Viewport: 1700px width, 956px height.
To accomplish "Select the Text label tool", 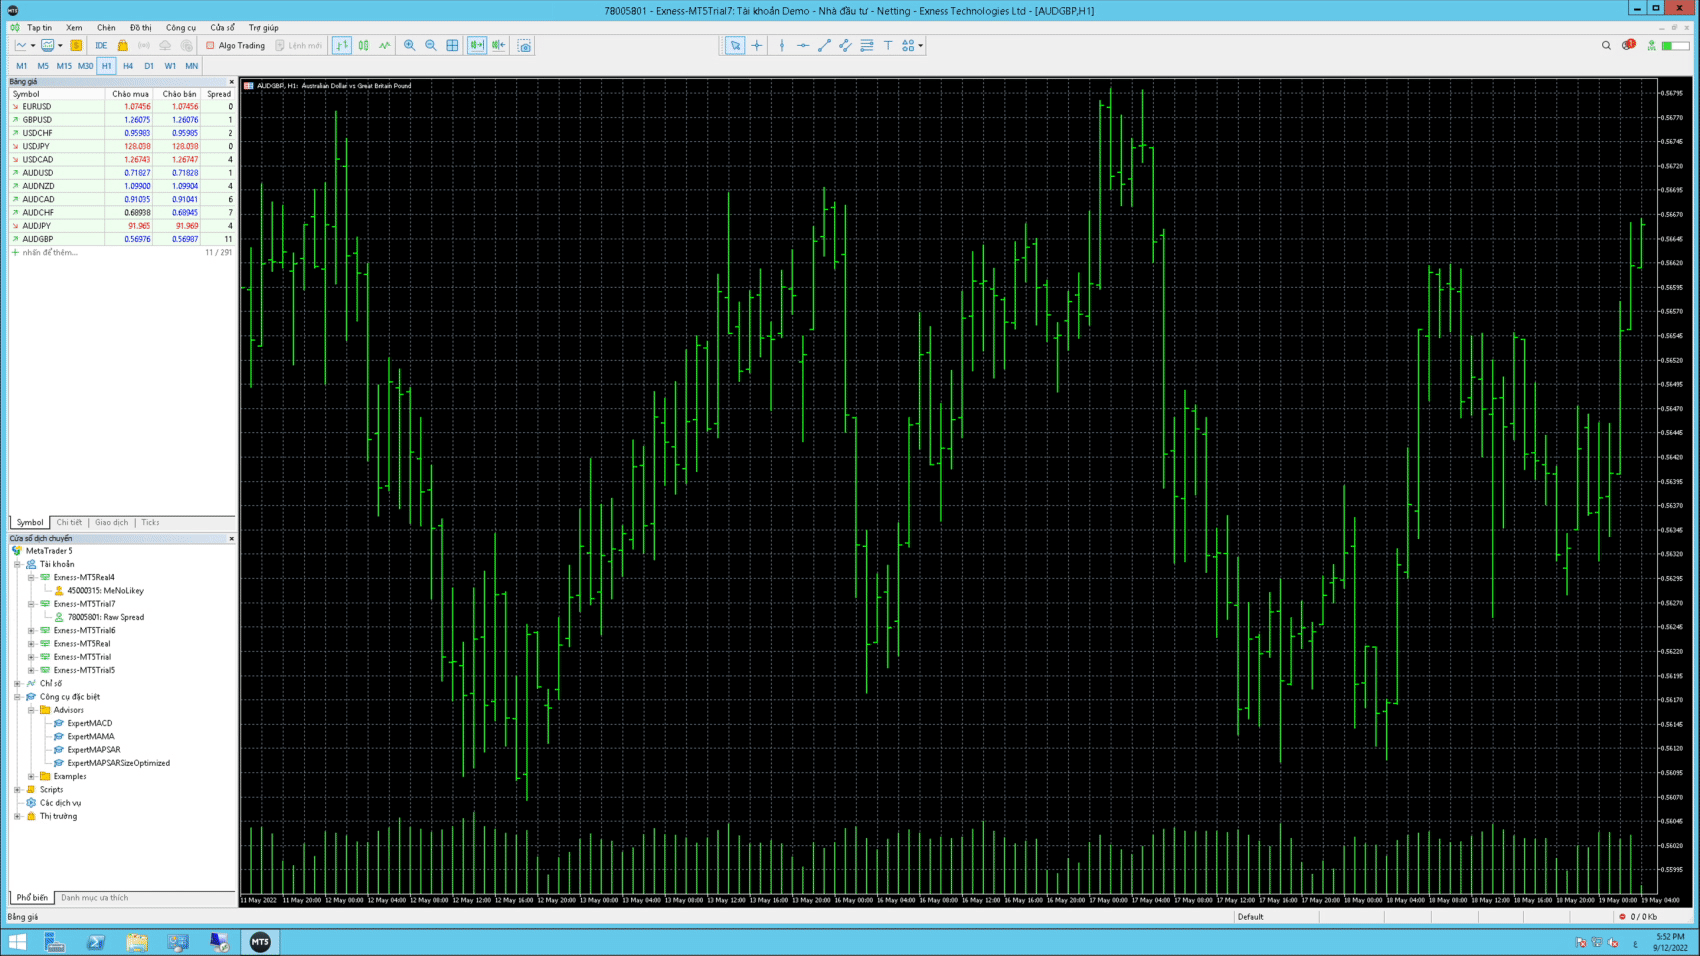I will coord(888,45).
